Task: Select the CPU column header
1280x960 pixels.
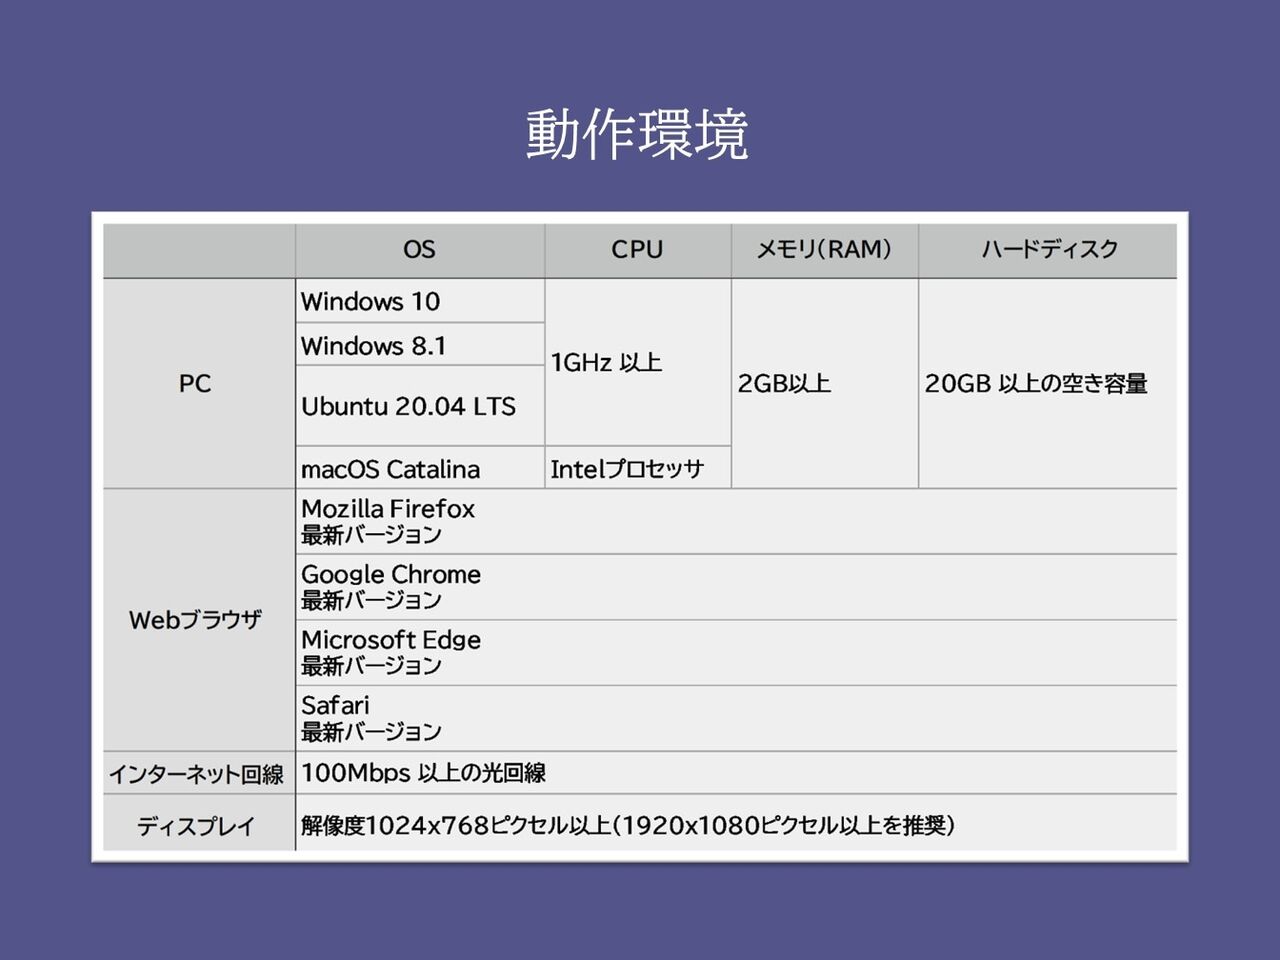Action: (638, 250)
